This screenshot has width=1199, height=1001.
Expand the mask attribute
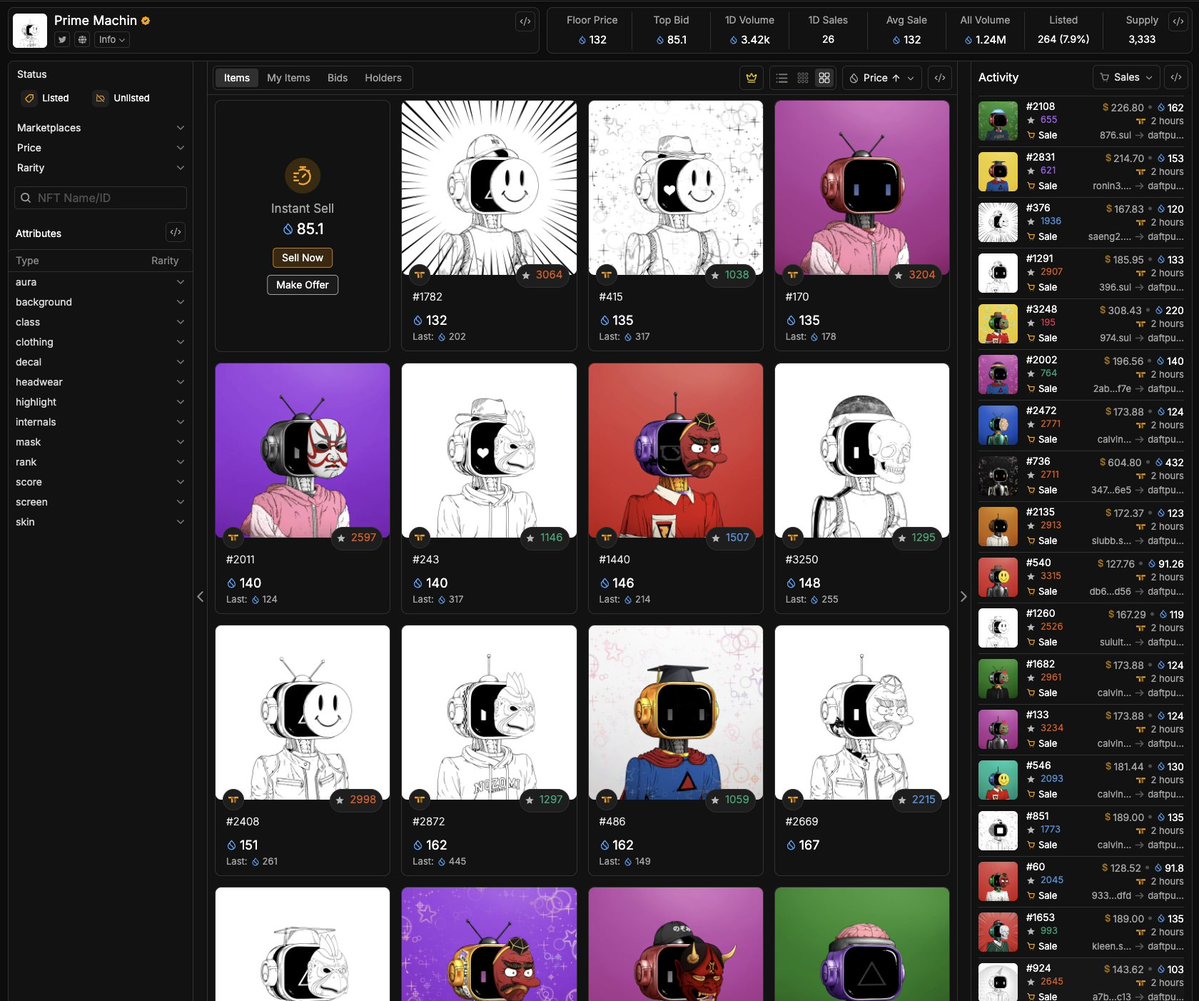coord(100,442)
